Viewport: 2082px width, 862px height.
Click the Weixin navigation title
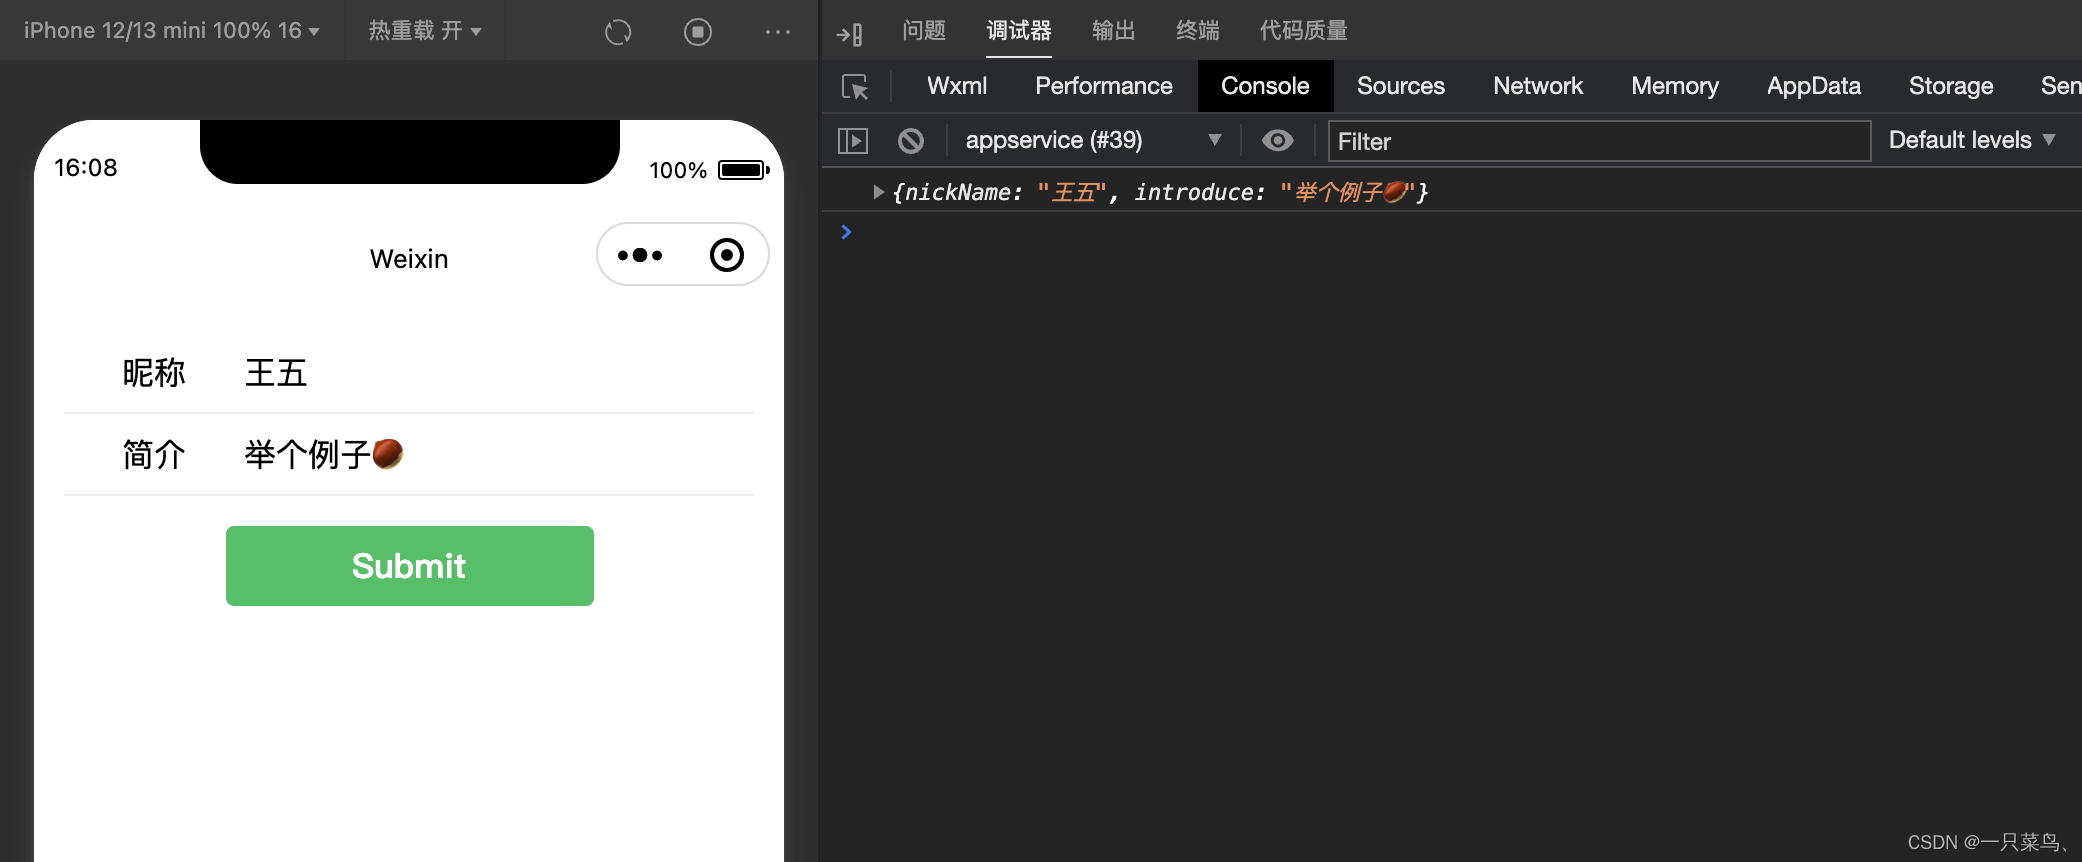point(409,259)
